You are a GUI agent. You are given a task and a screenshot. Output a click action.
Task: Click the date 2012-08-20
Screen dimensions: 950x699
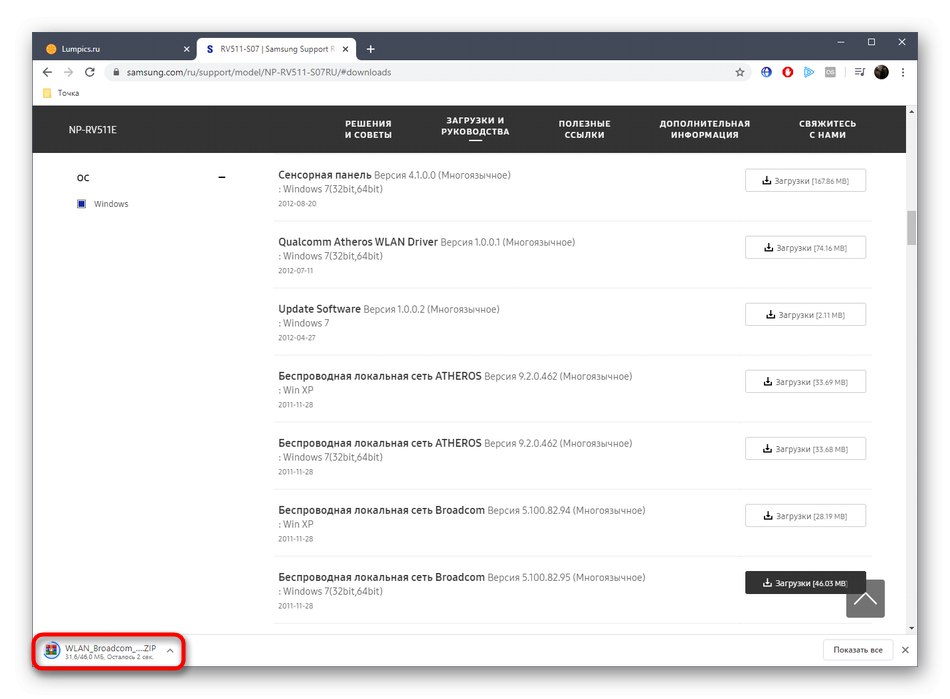tap(297, 204)
